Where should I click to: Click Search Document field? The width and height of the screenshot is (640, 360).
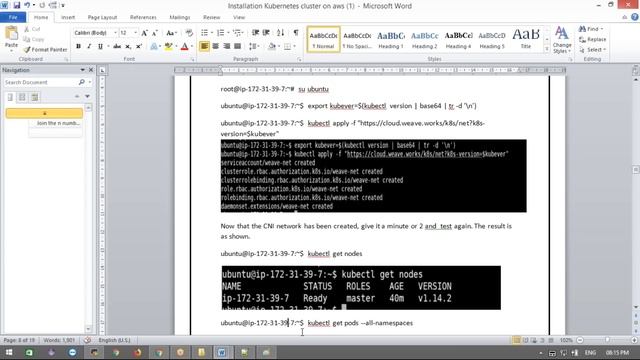click(40, 82)
